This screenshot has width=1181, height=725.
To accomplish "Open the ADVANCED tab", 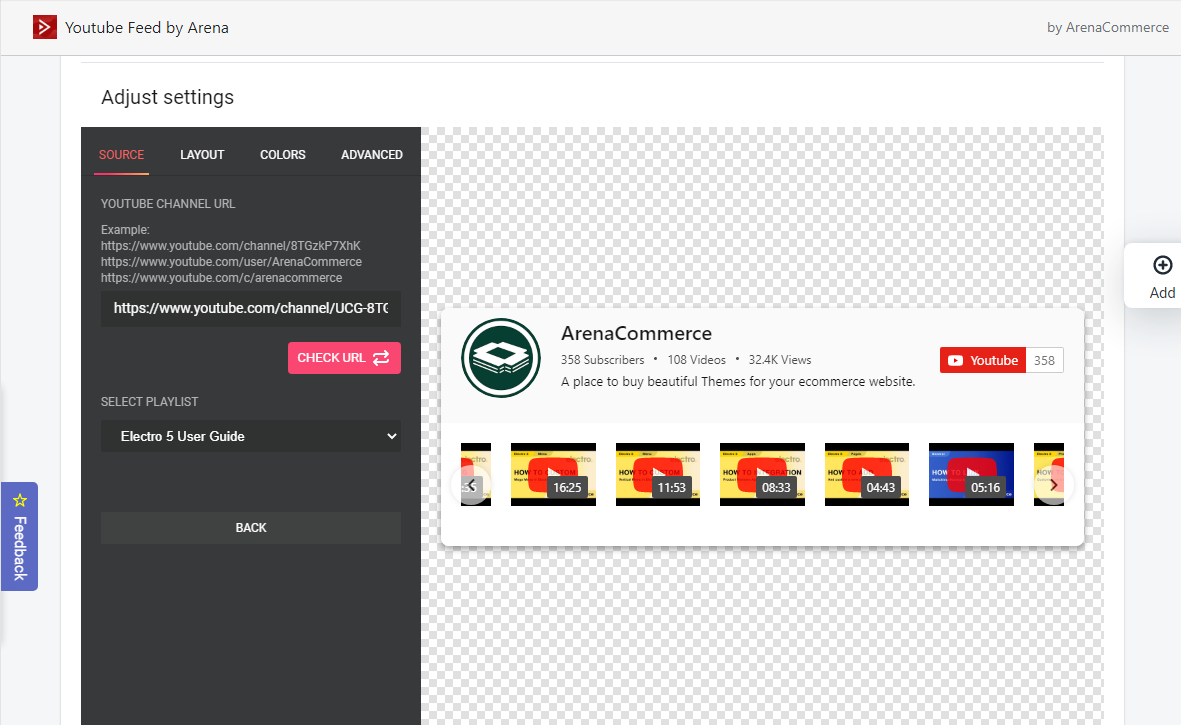I will click(x=371, y=154).
